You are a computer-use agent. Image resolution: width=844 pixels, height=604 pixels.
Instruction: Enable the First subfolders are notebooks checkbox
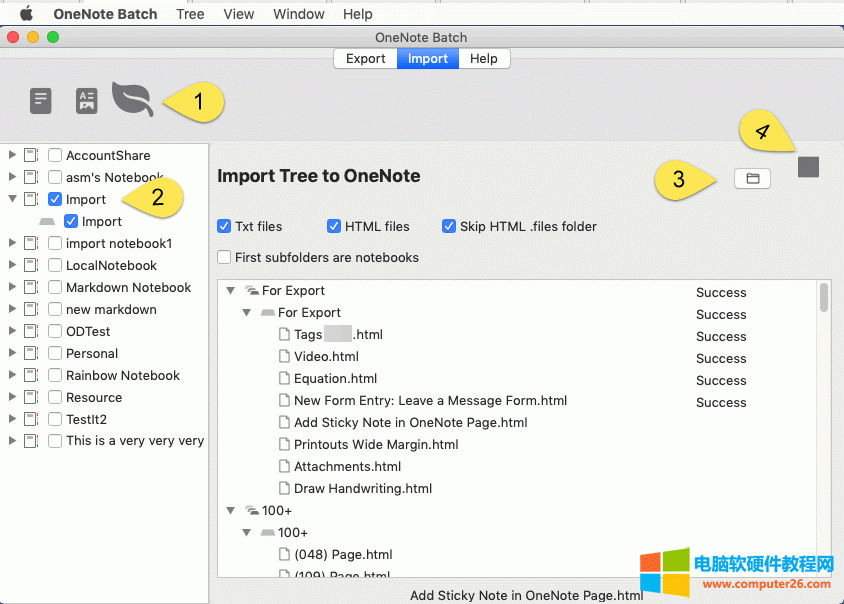tap(224, 258)
